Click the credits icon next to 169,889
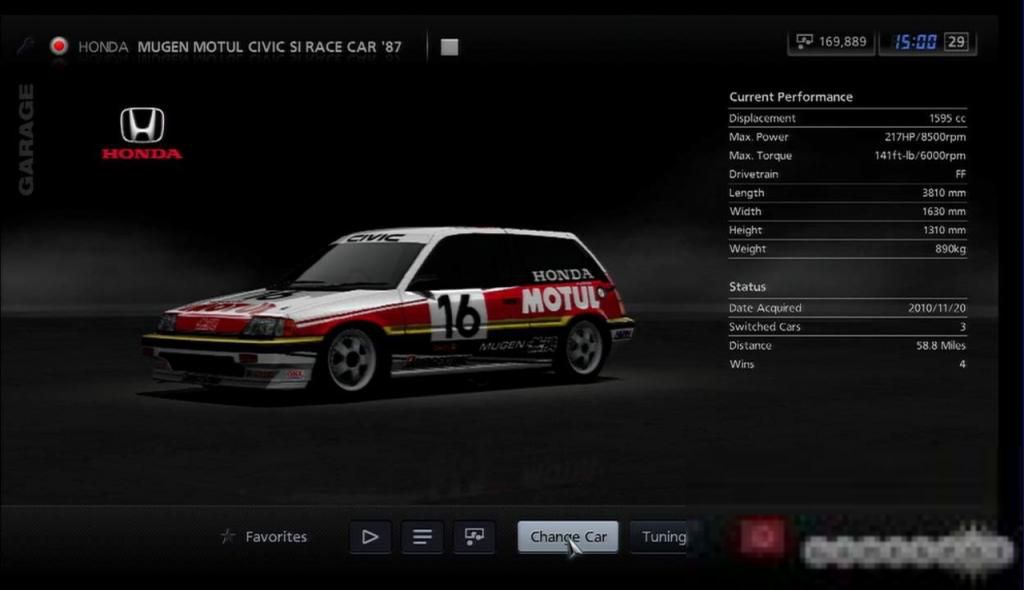This screenshot has width=1024, height=590. pos(805,42)
